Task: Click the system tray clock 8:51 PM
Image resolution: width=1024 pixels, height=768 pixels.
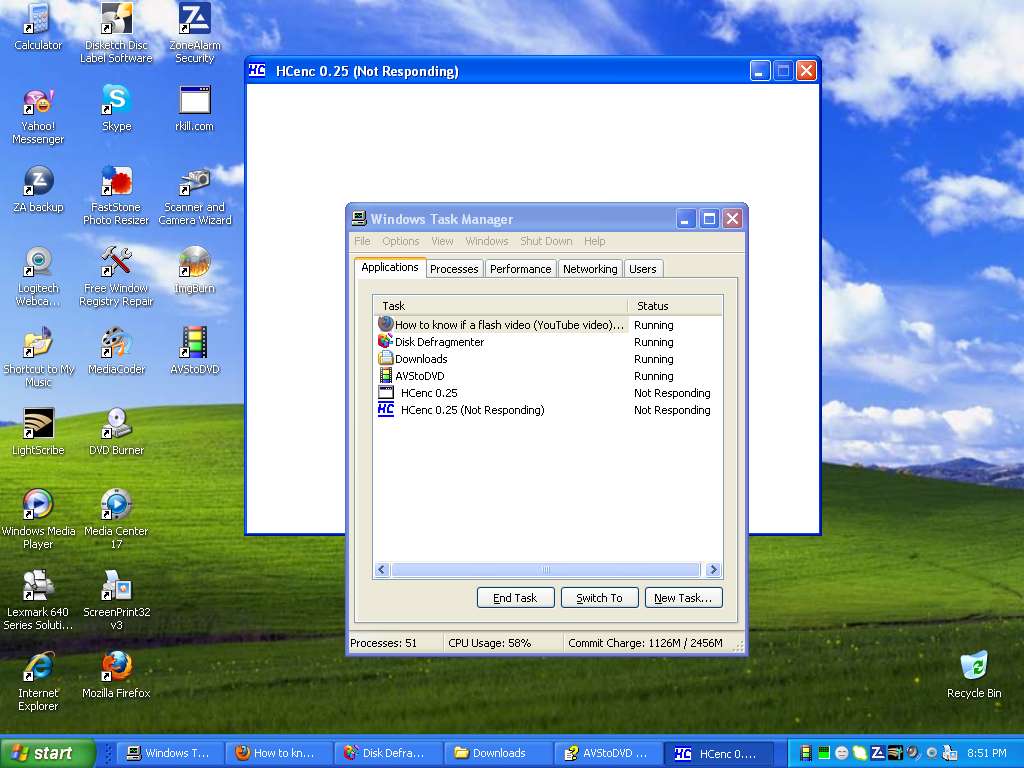Action: click(987, 753)
